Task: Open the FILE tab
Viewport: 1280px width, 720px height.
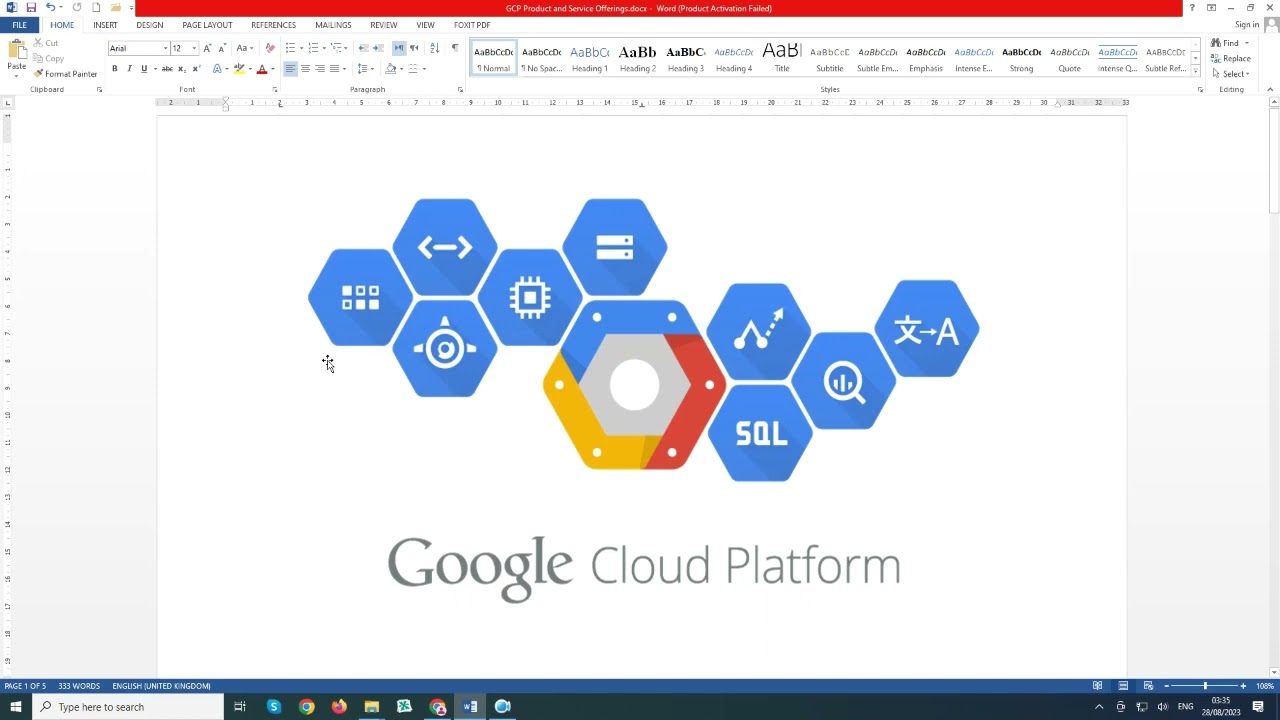Action: [19, 25]
